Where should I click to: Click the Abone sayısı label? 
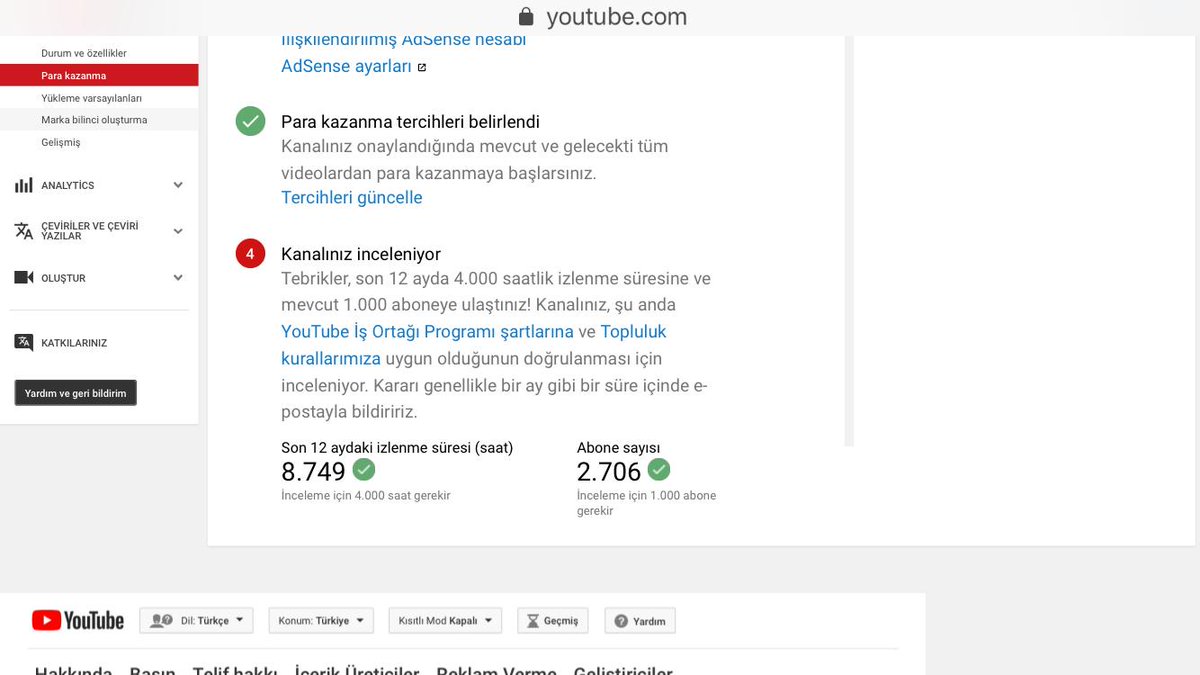(619, 448)
